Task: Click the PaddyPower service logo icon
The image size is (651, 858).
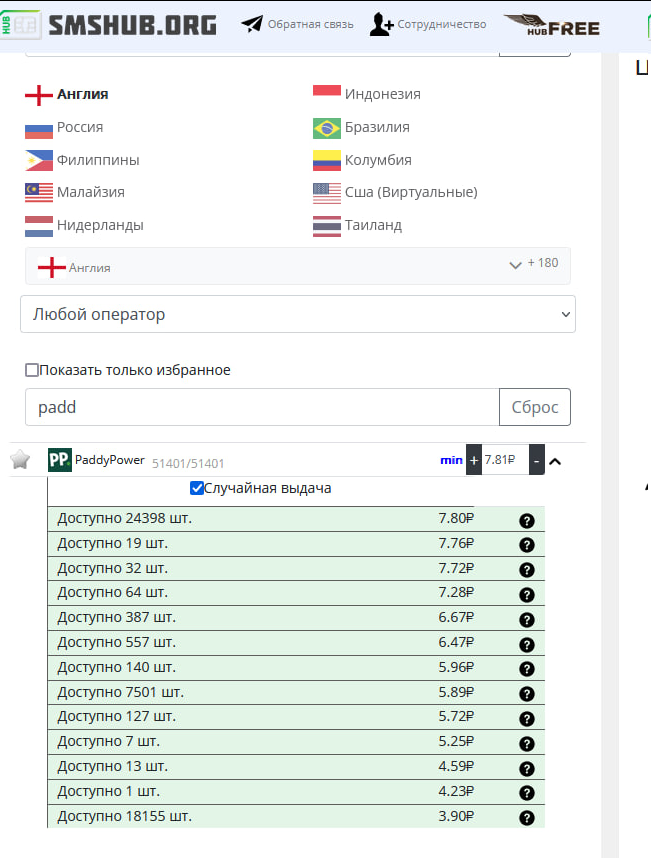Action: pyautogui.click(x=60, y=460)
